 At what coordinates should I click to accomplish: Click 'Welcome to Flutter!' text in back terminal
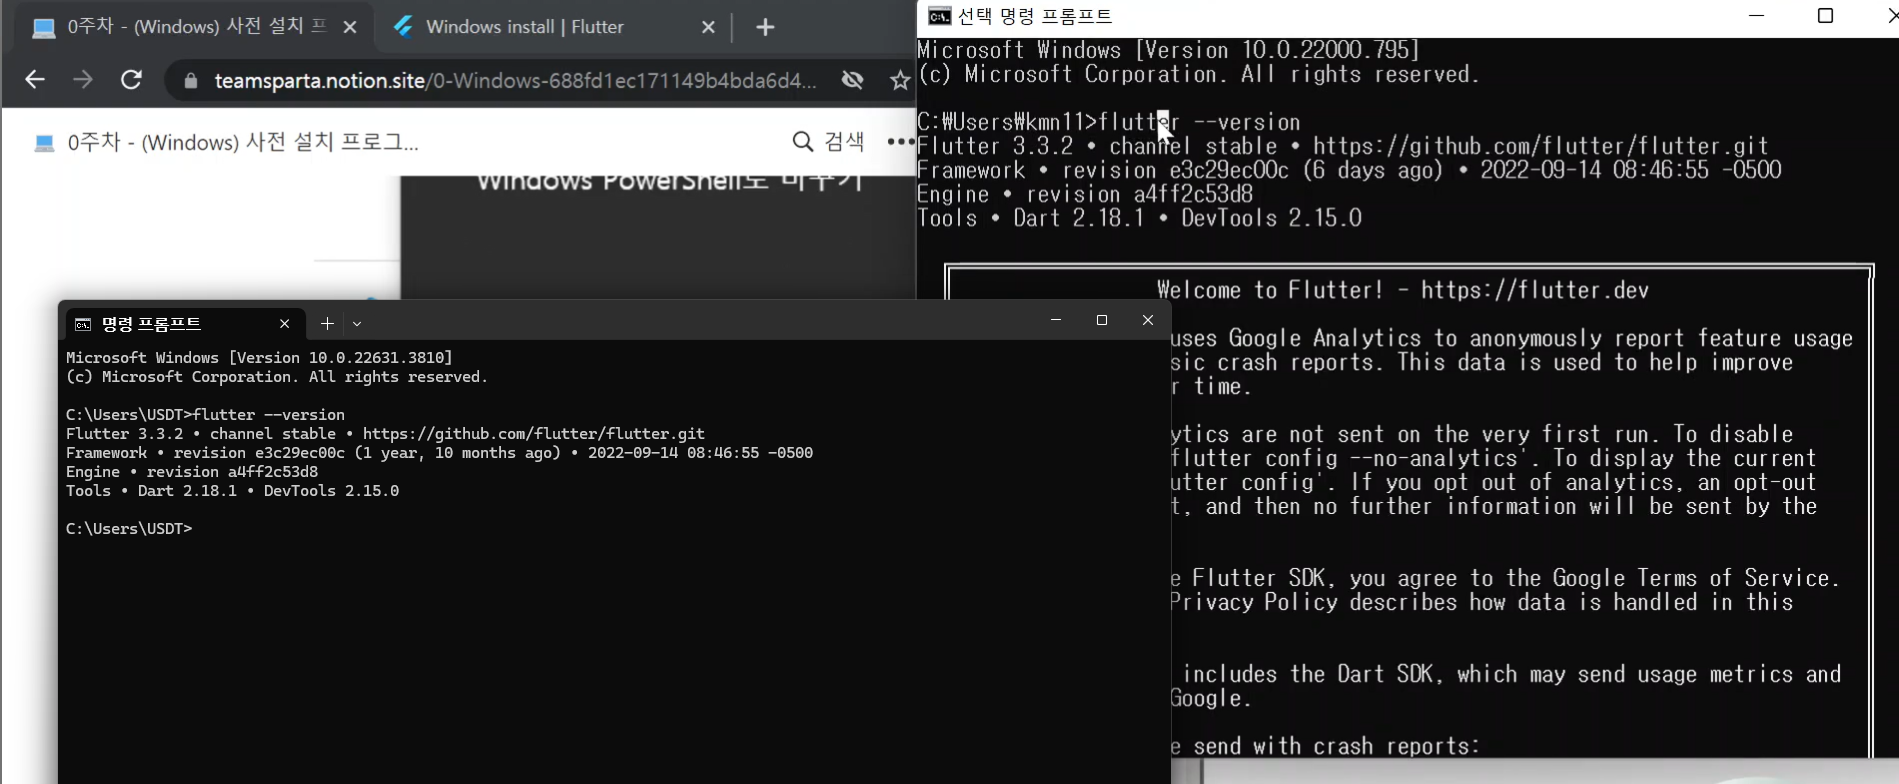click(x=1270, y=291)
